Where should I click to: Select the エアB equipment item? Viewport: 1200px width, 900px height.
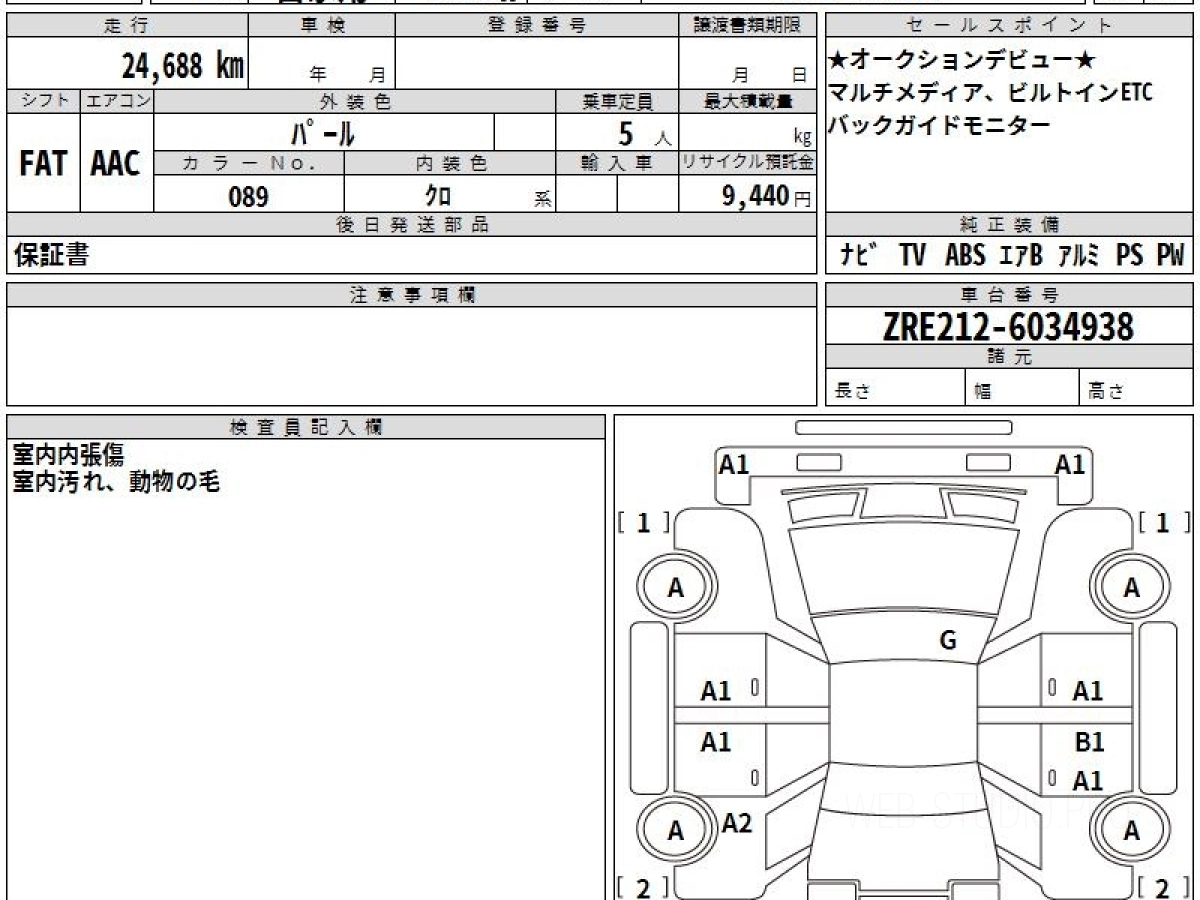(1021, 256)
